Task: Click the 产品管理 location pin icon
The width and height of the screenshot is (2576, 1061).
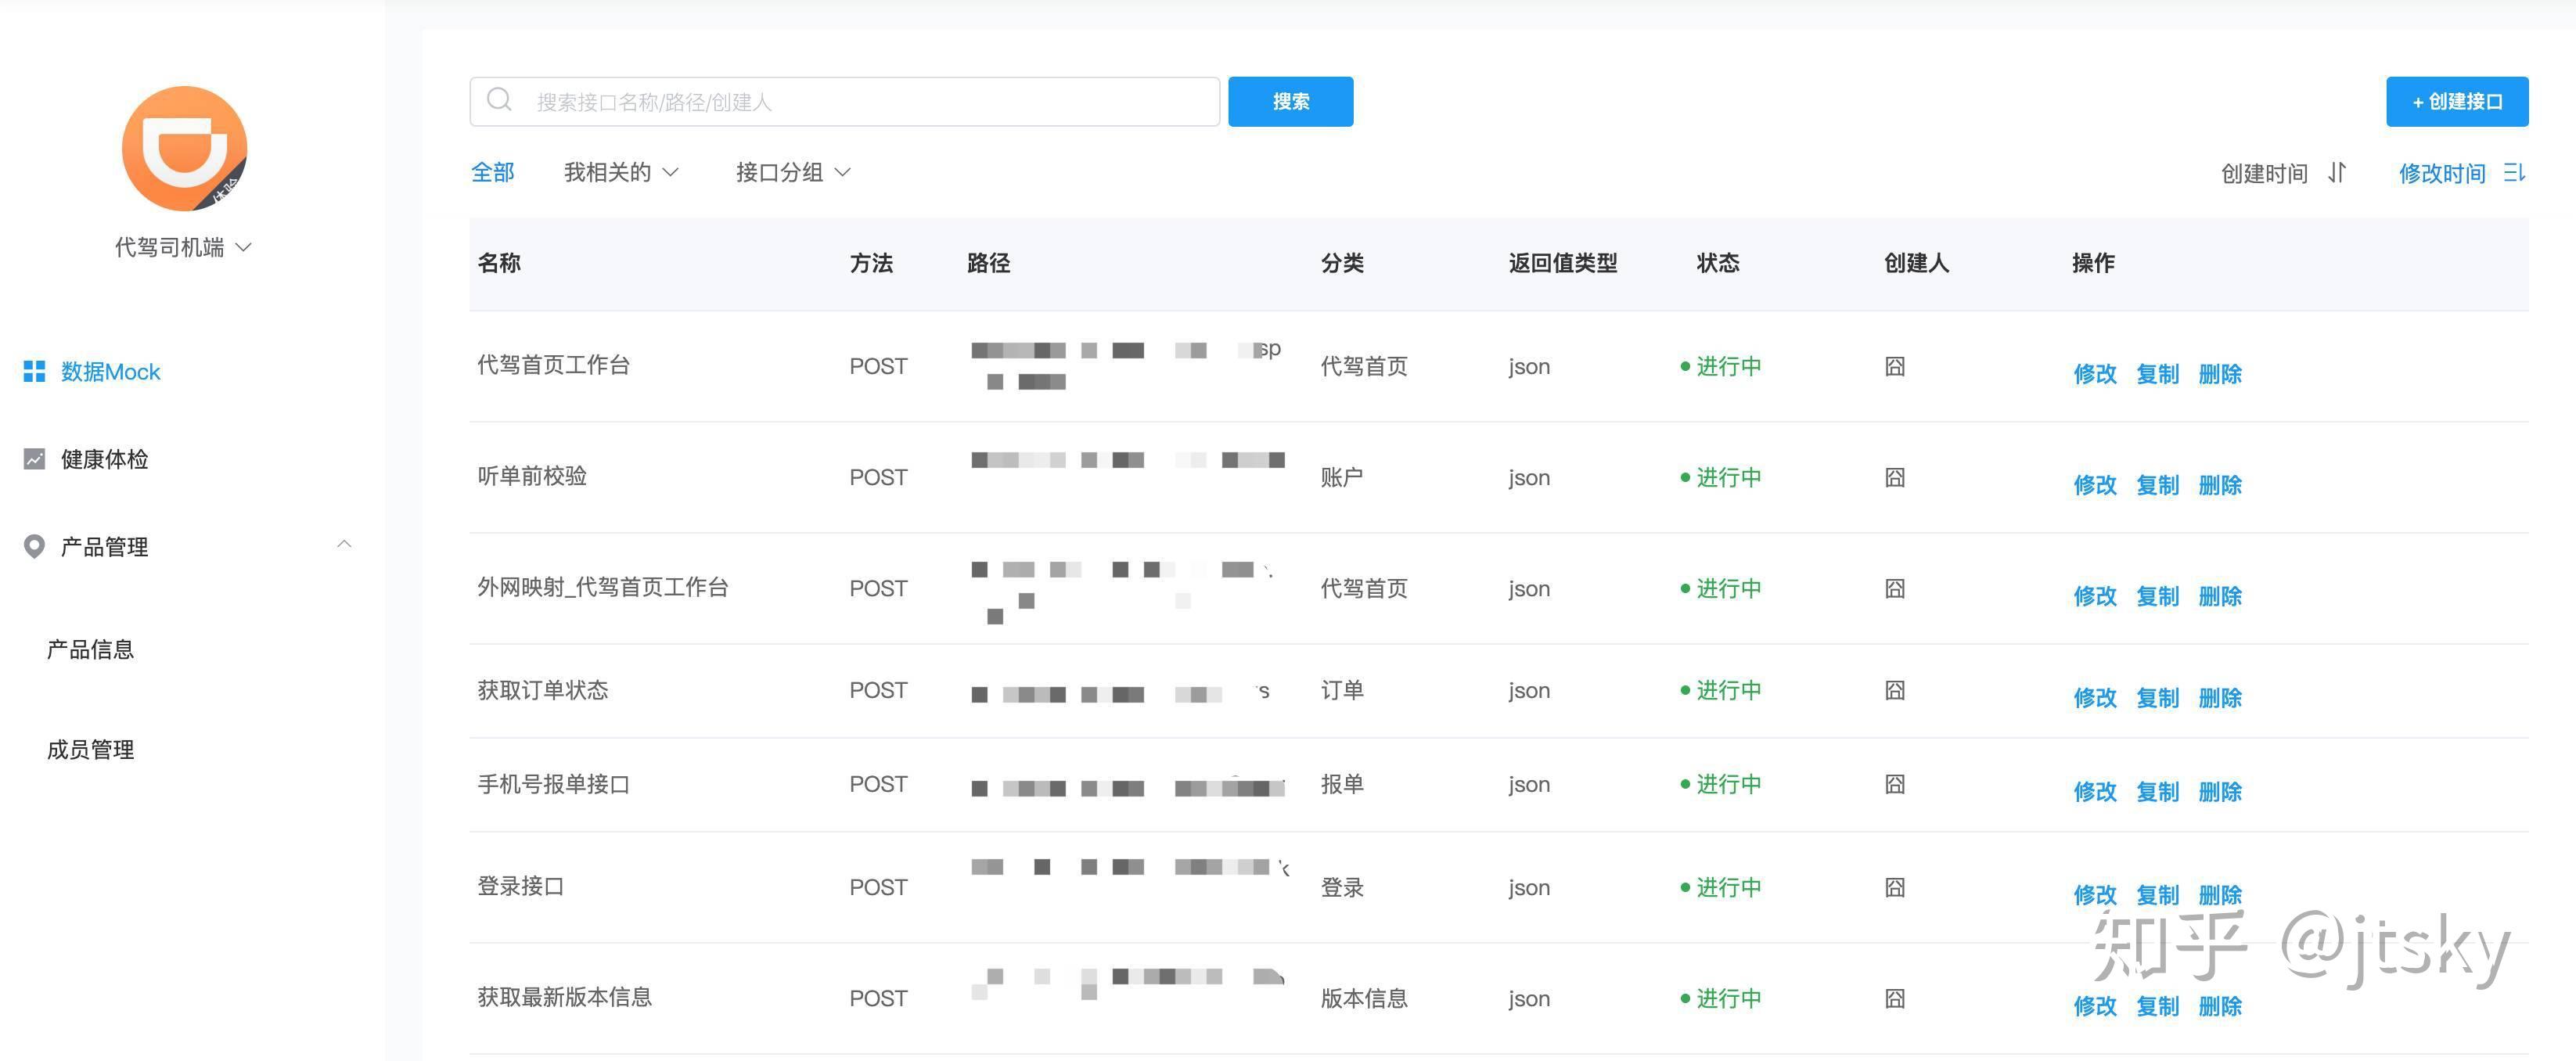Action: [x=33, y=546]
